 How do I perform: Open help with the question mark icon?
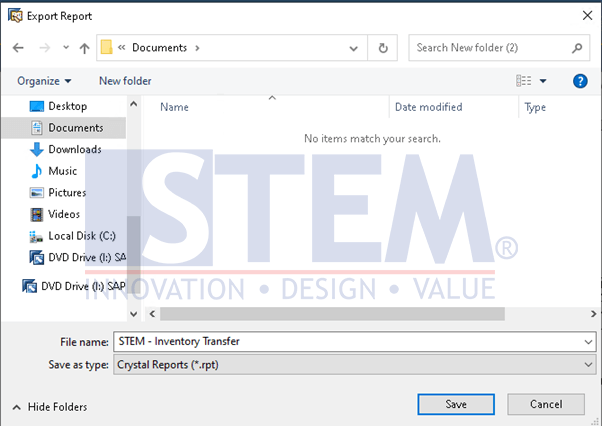(x=580, y=81)
